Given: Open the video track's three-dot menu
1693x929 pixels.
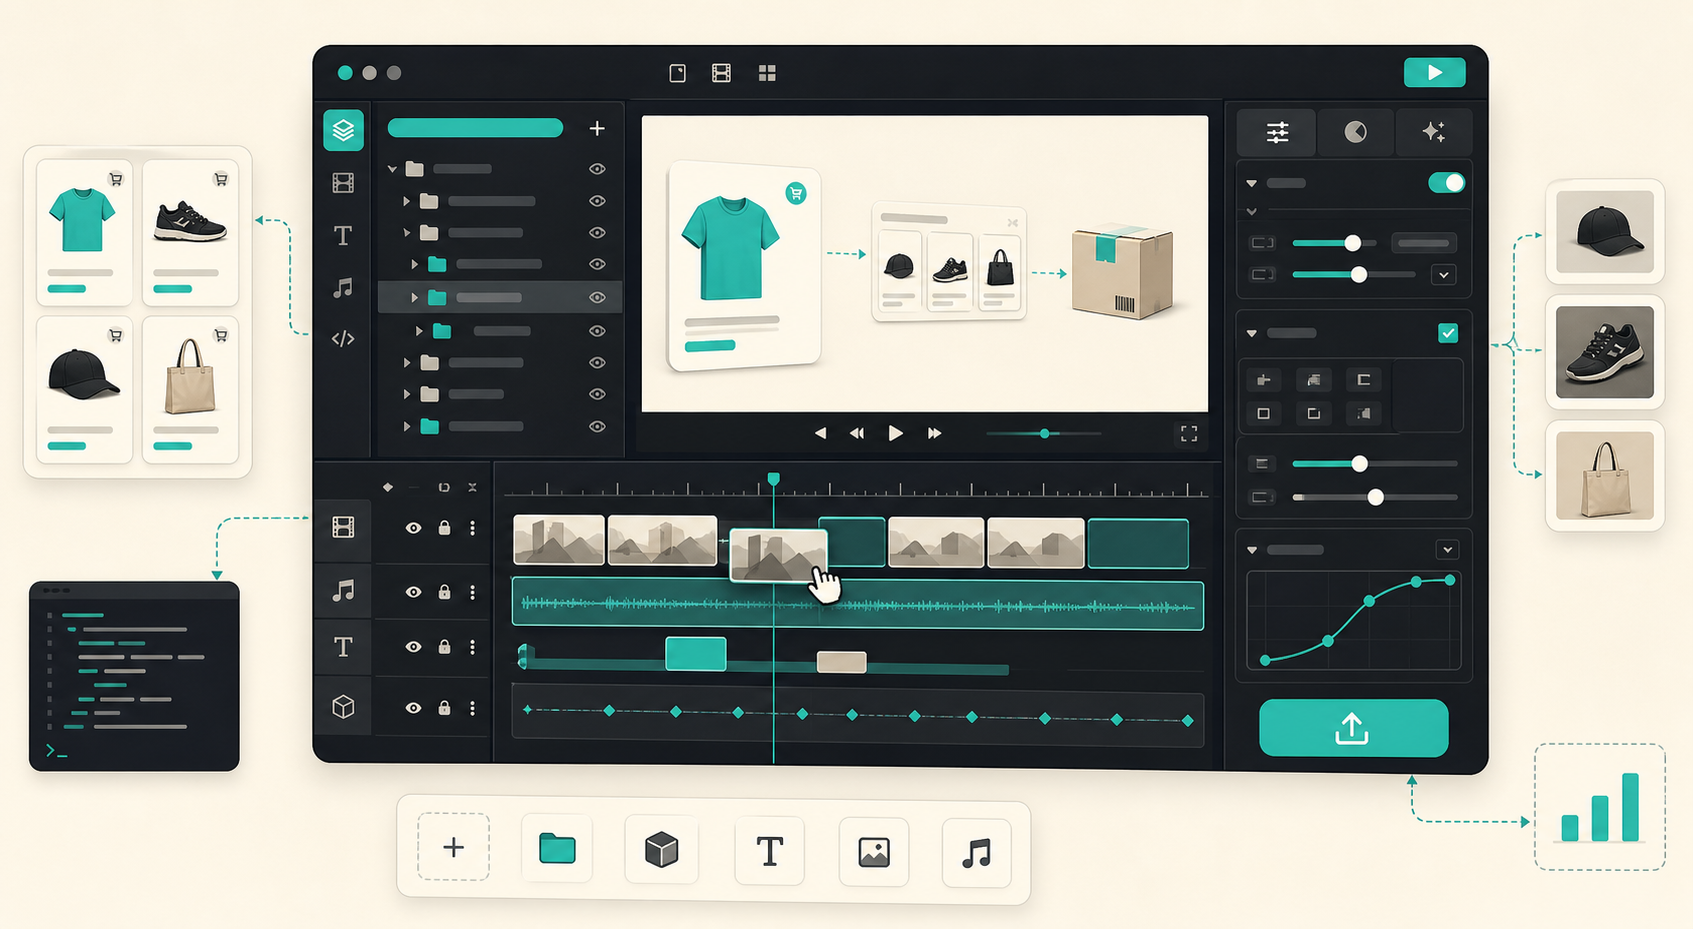Looking at the screenshot, I should (x=472, y=528).
